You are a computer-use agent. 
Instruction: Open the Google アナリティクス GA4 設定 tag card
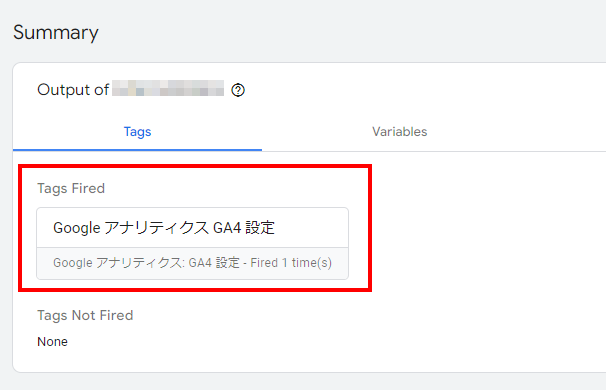tap(192, 244)
